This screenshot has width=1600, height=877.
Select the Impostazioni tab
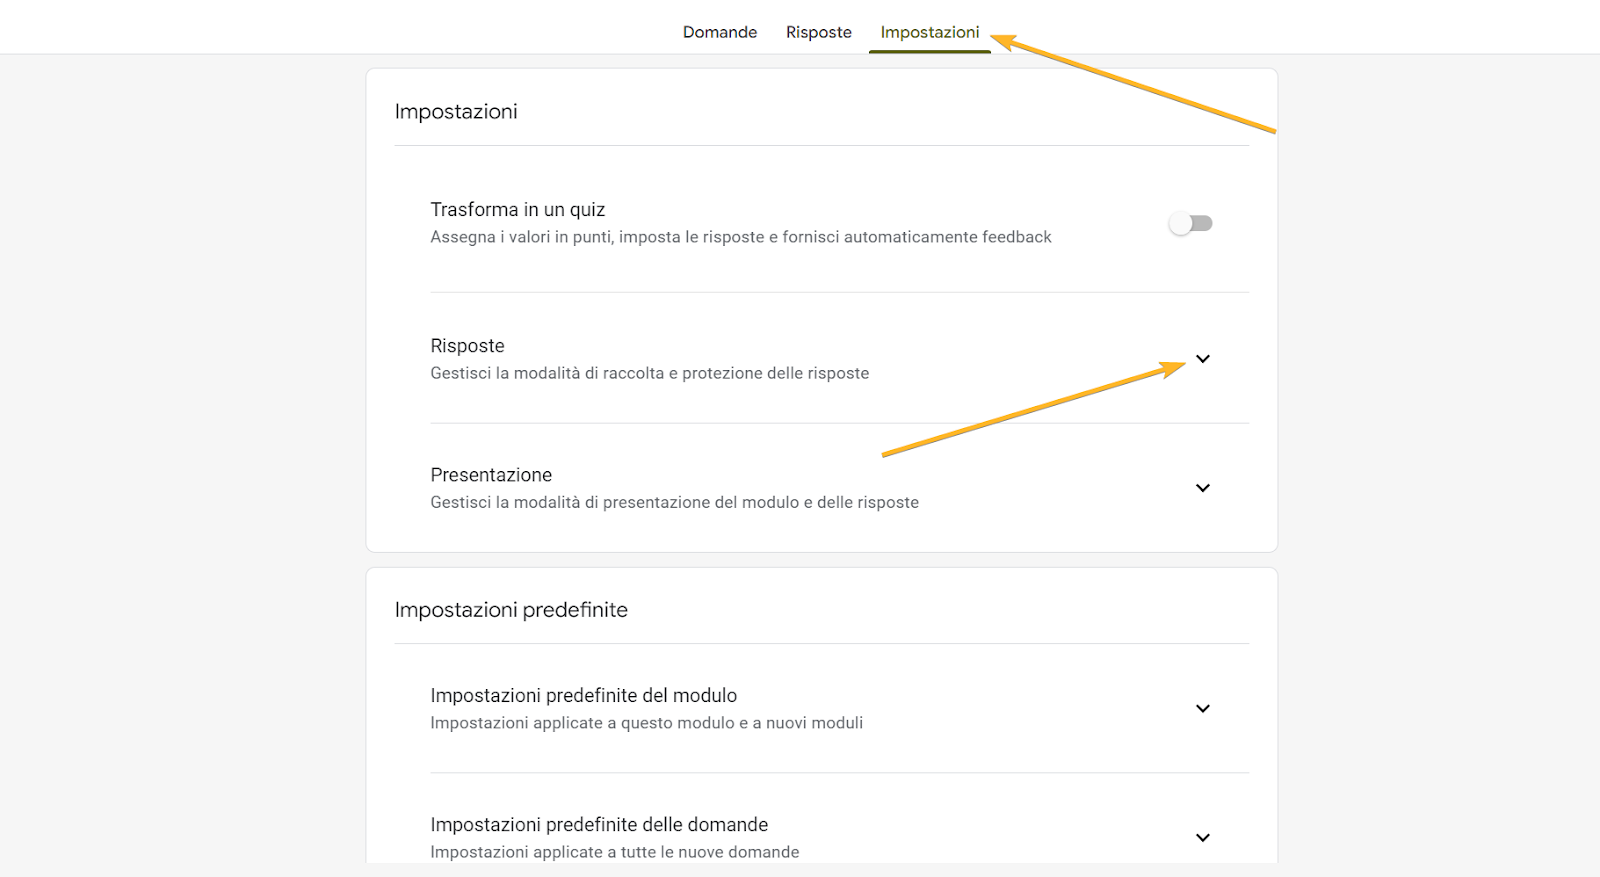[x=929, y=32]
